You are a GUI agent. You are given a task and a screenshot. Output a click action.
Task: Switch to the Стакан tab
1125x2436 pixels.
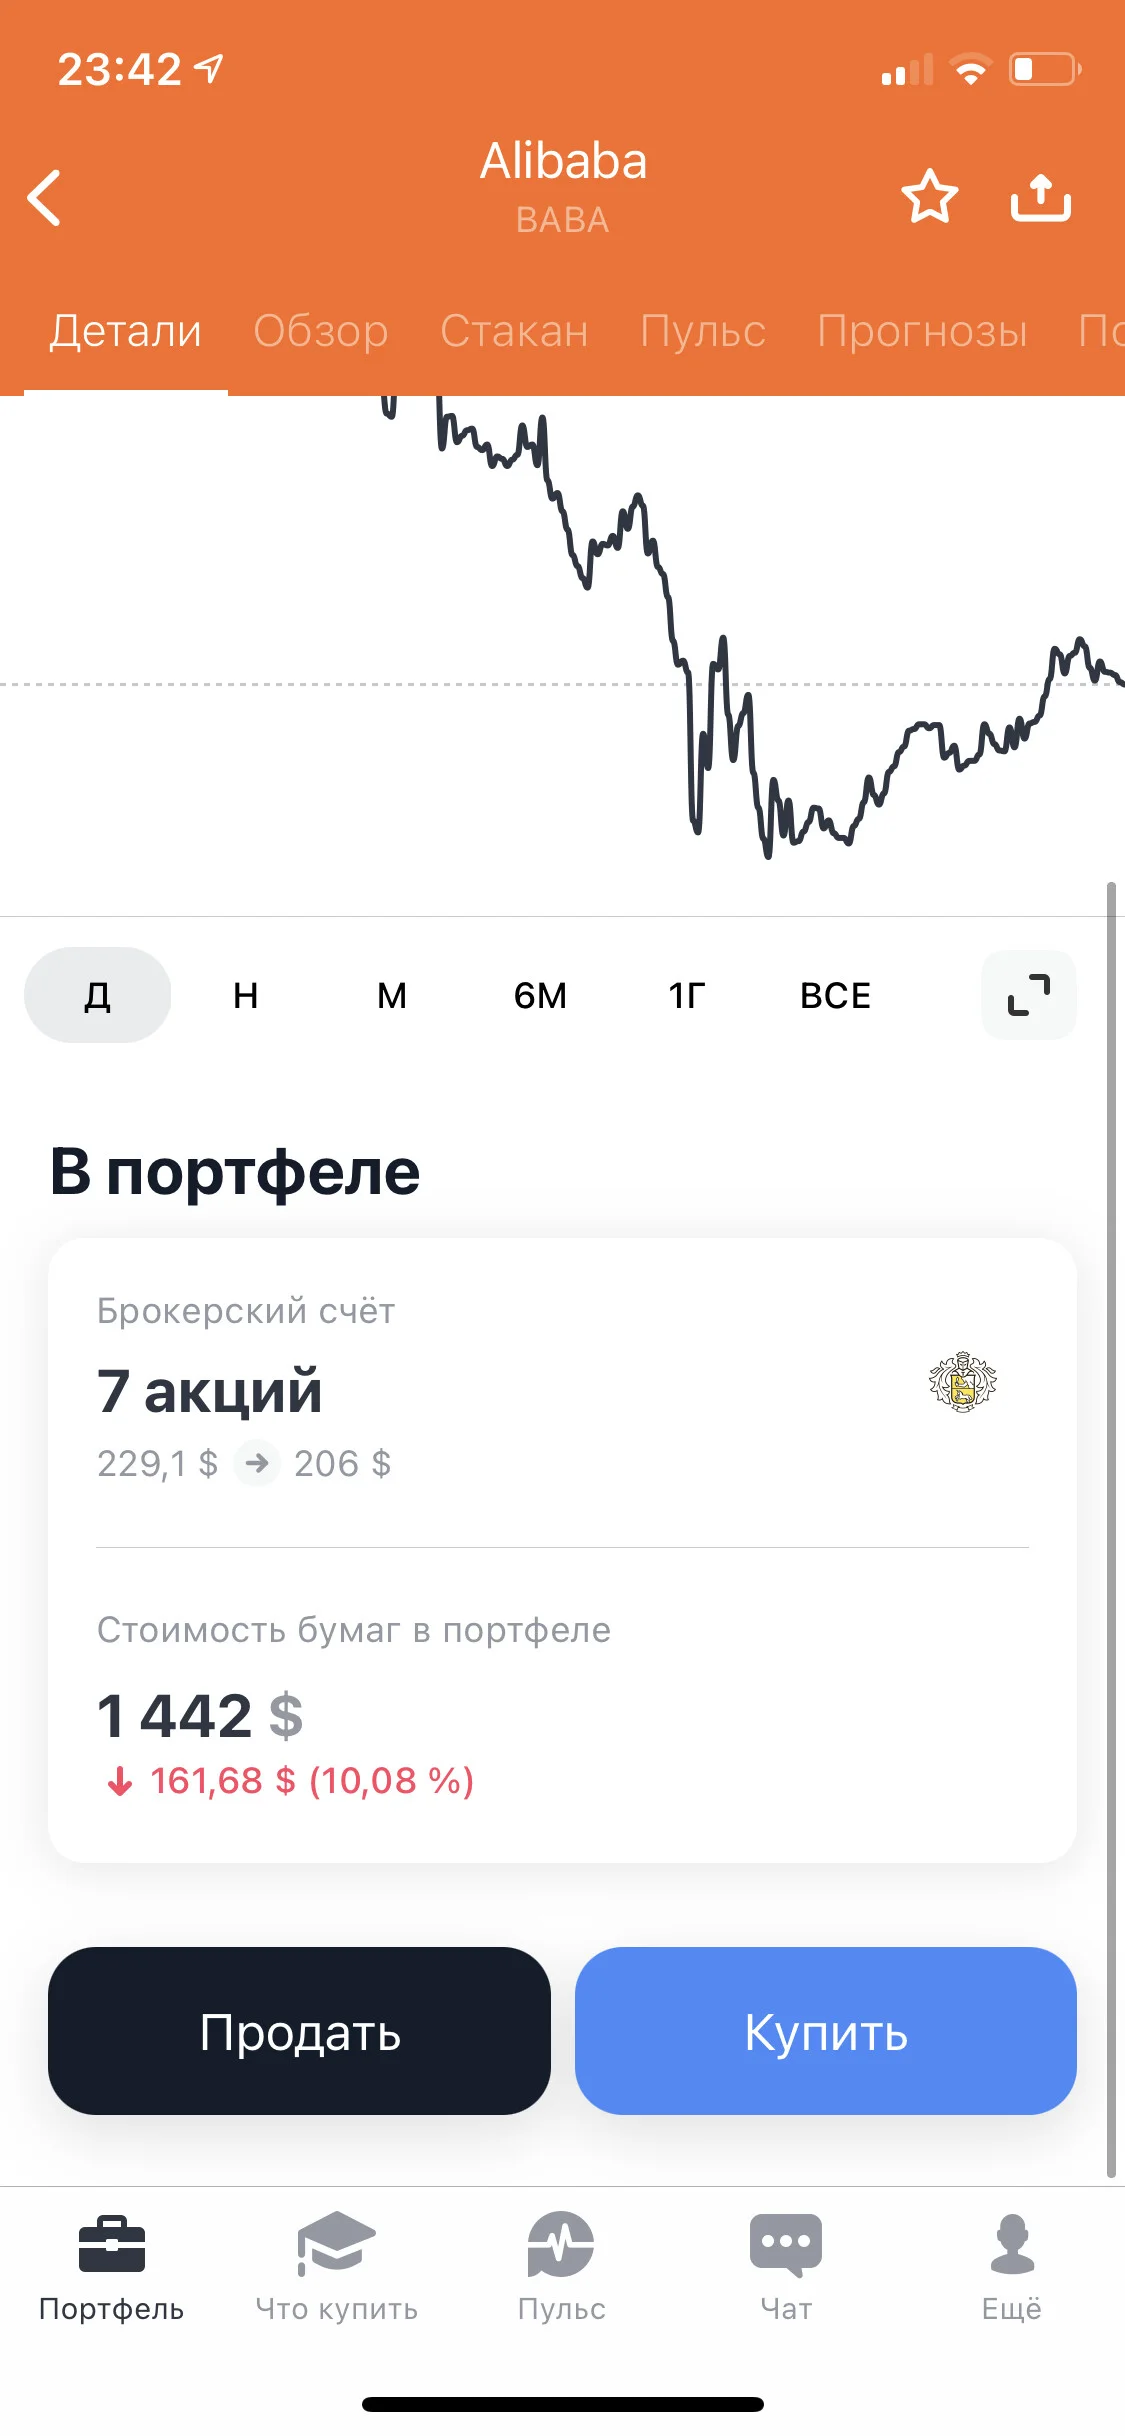(x=514, y=331)
